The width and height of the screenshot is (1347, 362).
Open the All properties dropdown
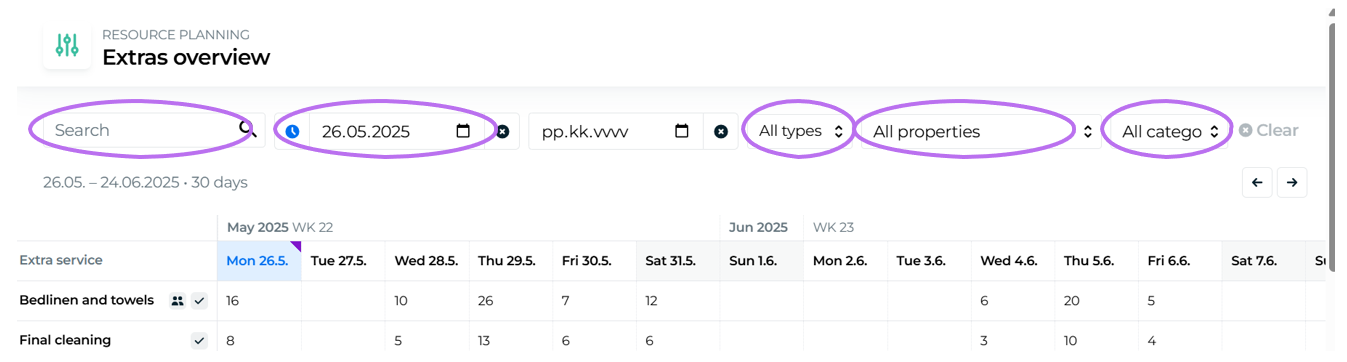[x=980, y=131]
